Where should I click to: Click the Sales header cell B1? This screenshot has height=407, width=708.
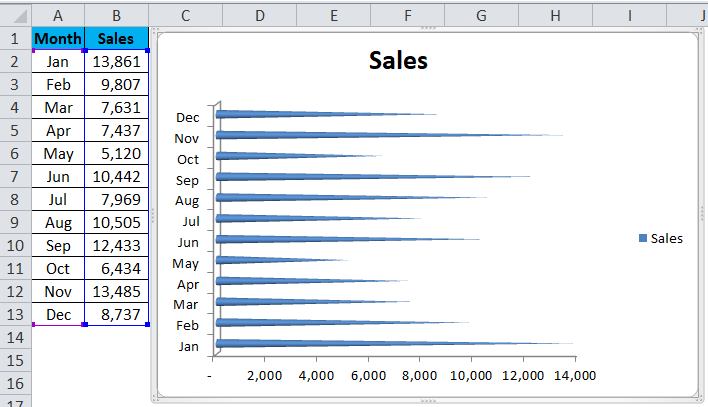(x=116, y=38)
